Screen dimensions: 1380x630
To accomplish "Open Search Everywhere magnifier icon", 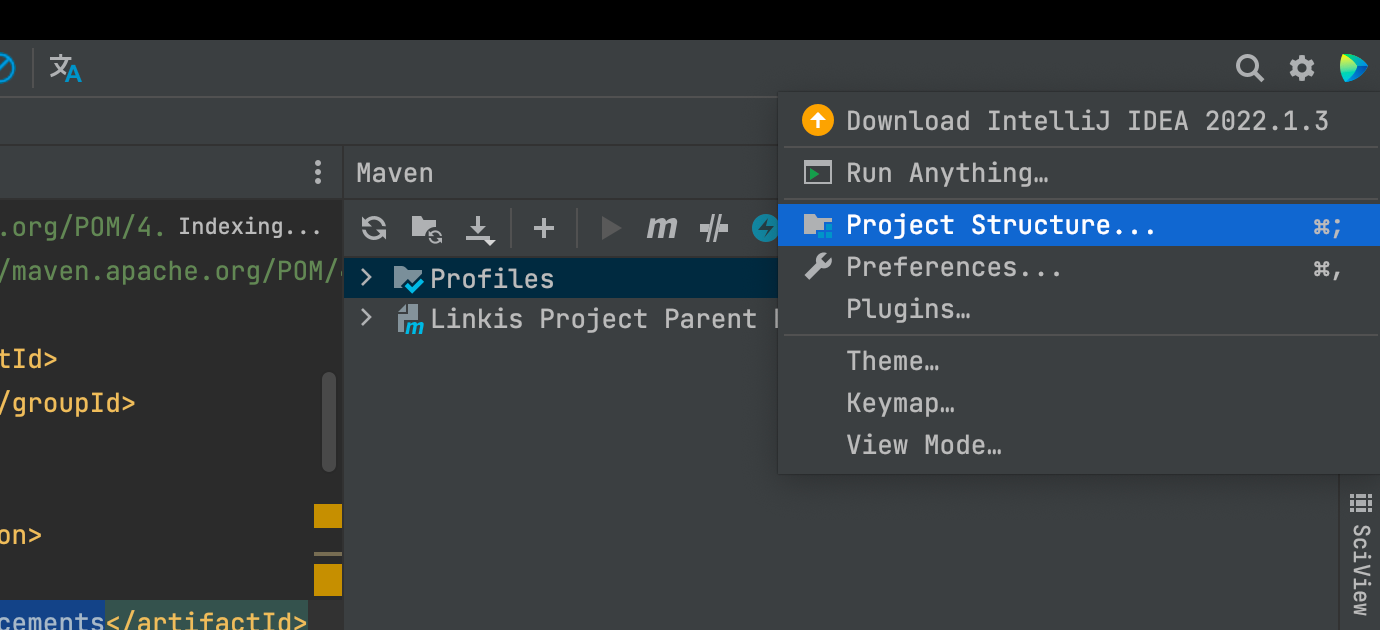I will 1249,68.
